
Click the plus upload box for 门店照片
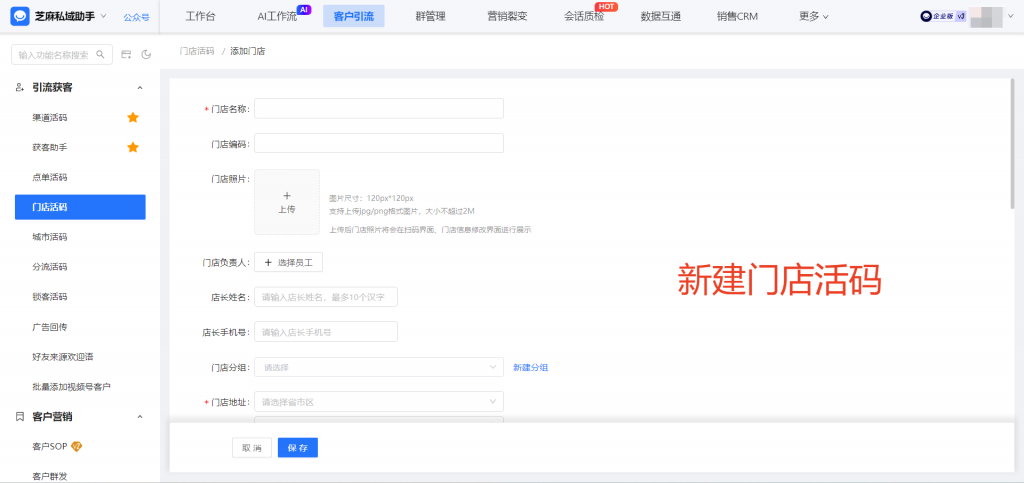coord(287,202)
